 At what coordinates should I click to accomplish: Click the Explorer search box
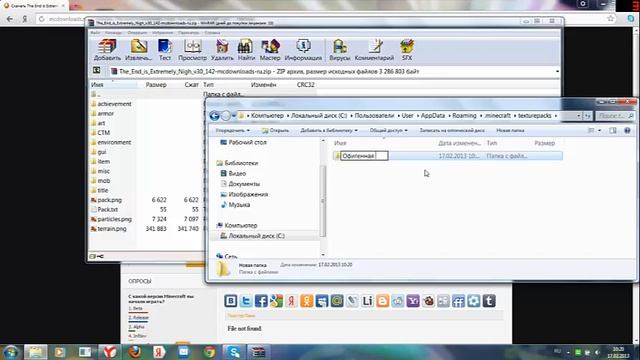615,116
